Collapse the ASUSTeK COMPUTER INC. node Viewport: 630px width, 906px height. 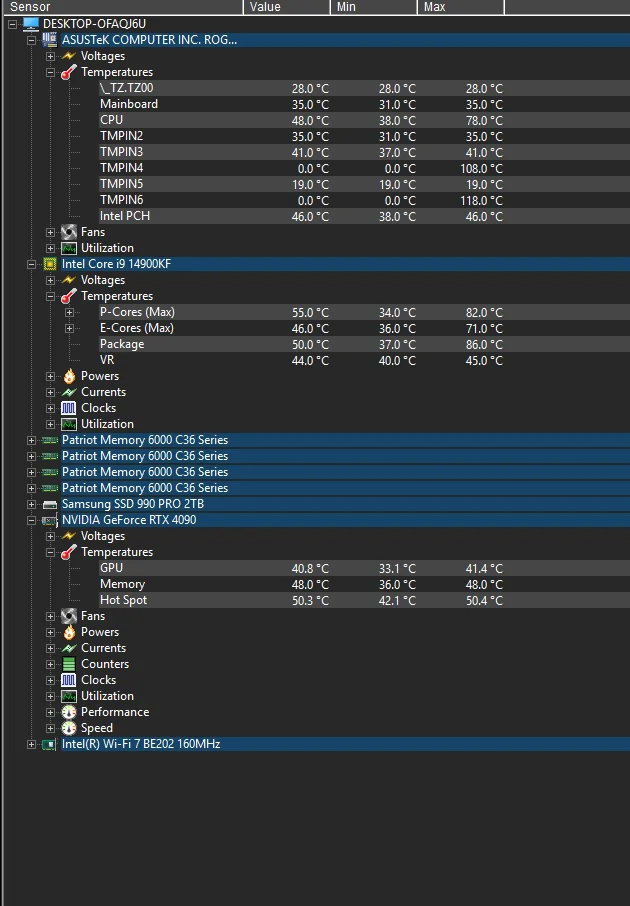click(x=31, y=40)
